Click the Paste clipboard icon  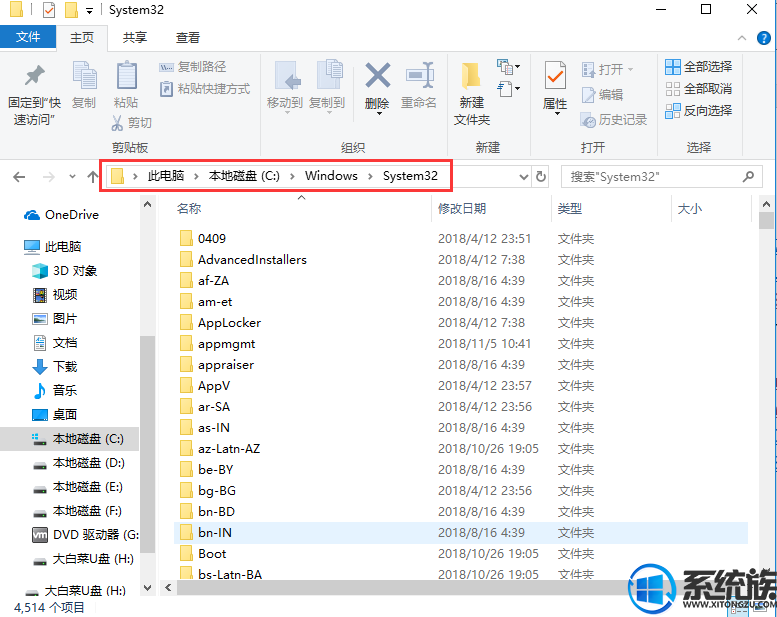pyautogui.click(x=126, y=76)
